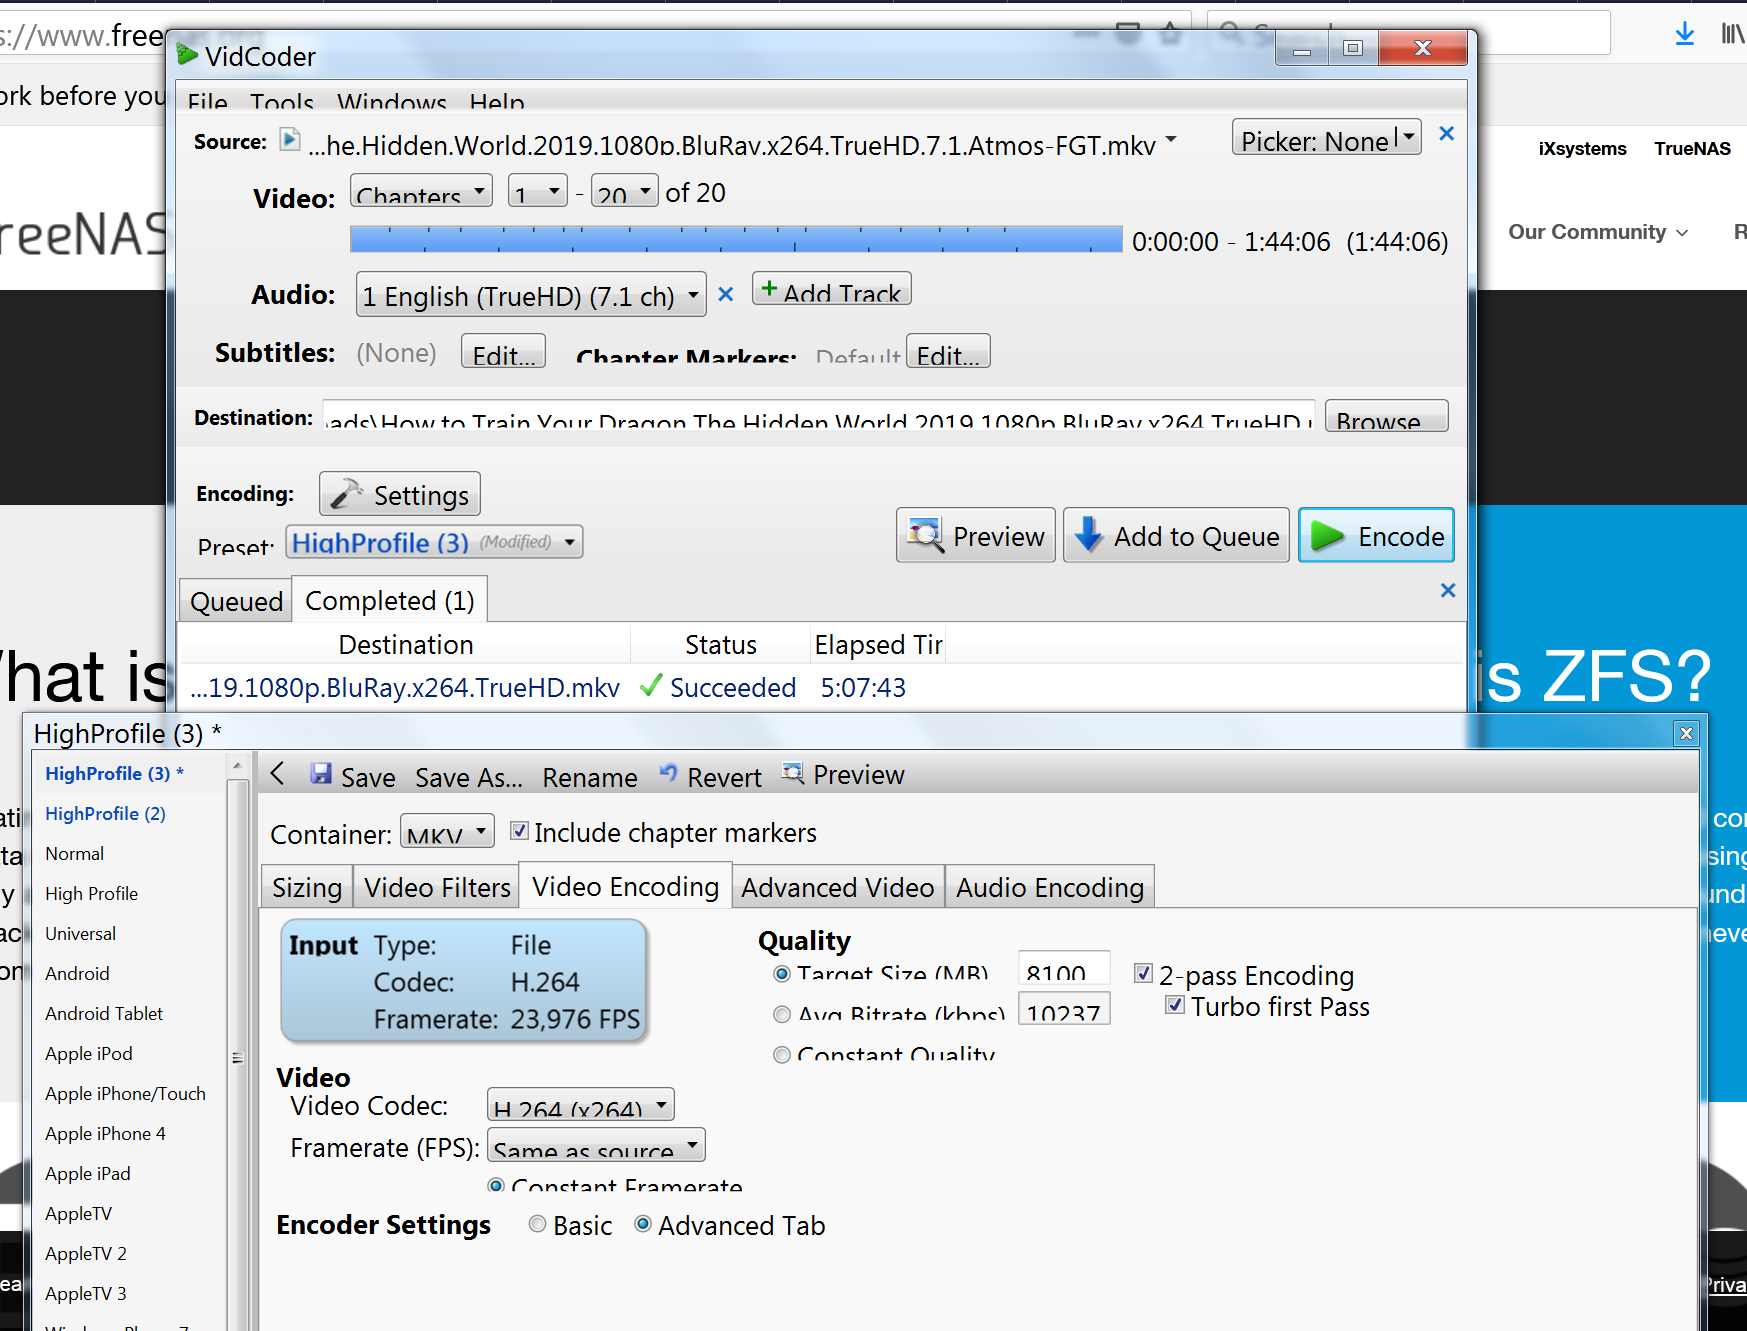Click the Avg Bitrate field 10237
1747x1331 pixels.
pos(1064,1008)
